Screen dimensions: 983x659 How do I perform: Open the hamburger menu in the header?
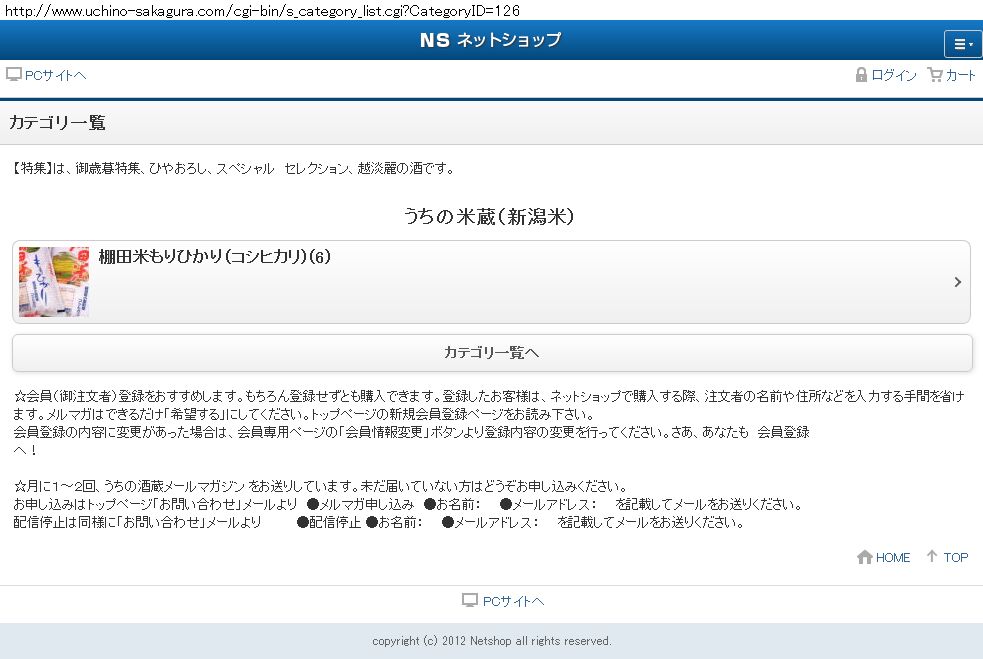963,44
